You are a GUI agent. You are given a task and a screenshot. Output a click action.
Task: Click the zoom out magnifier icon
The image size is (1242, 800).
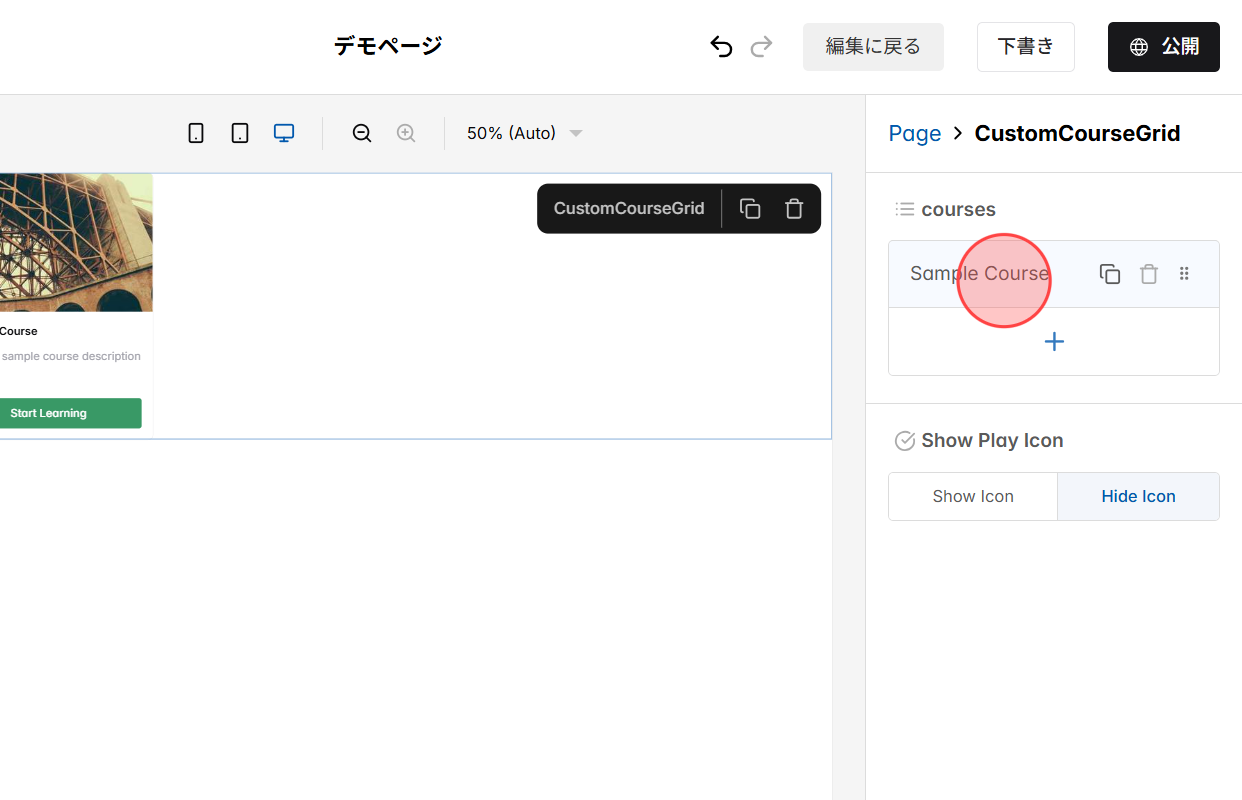pyautogui.click(x=361, y=132)
